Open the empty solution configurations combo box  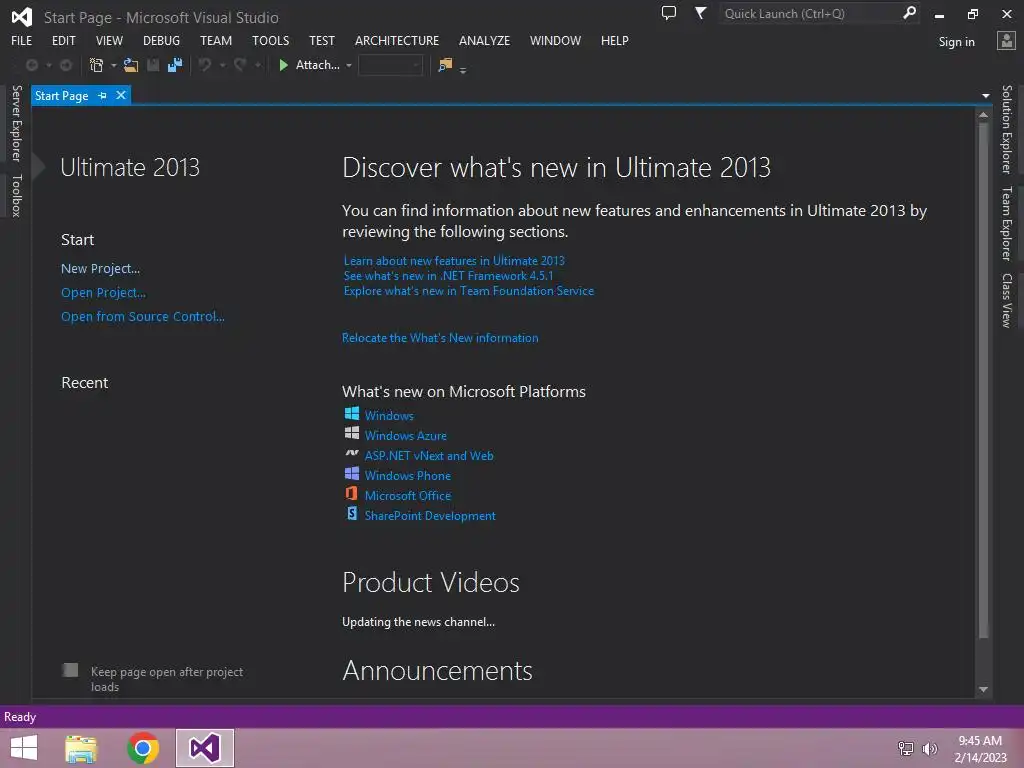click(x=391, y=65)
